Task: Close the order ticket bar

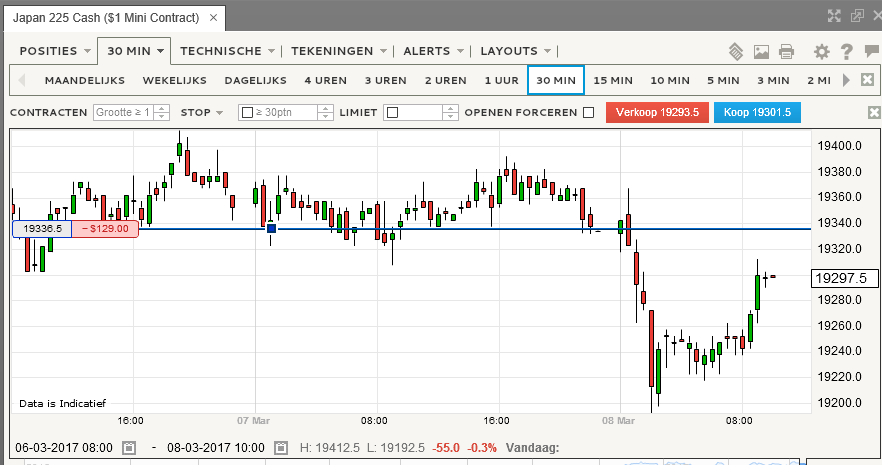Action: tap(874, 112)
